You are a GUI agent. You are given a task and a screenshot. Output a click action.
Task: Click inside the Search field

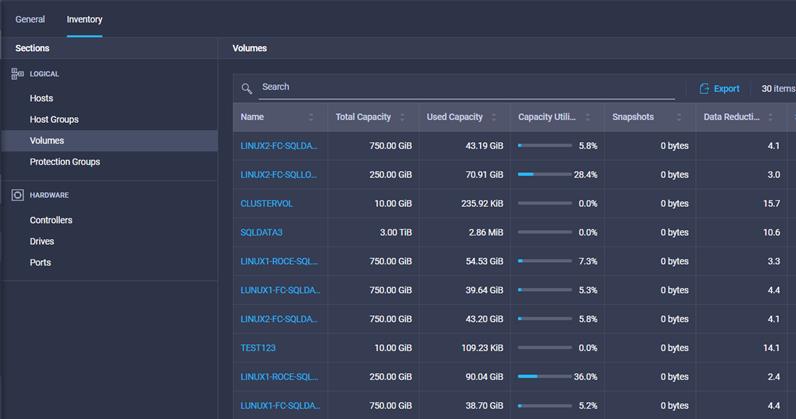[460, 88]
